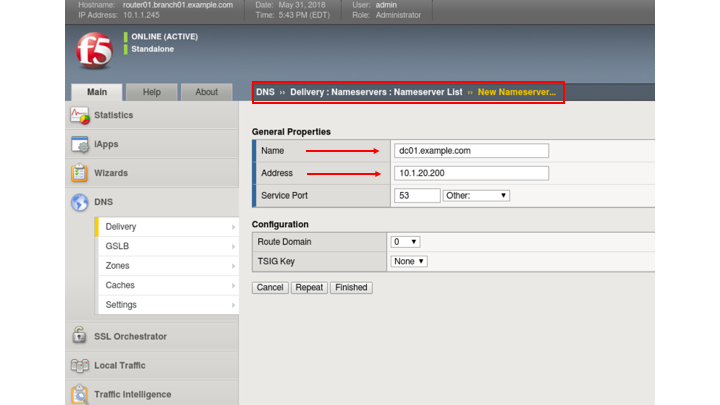Viewport: 720px width, 405px height.
Task: Expand the Delivery submenu arrow
Action: [233, 227]
